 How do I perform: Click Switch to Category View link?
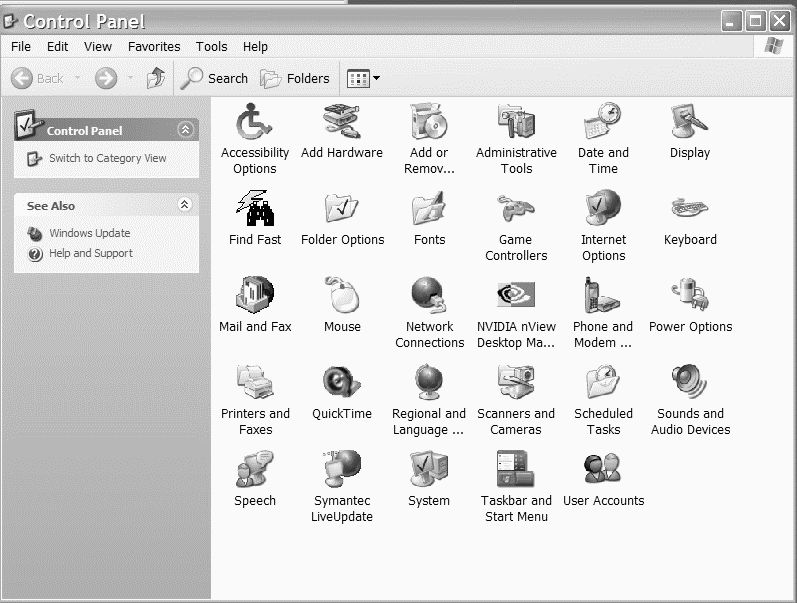pyautogui.click(x=107, y=158)
